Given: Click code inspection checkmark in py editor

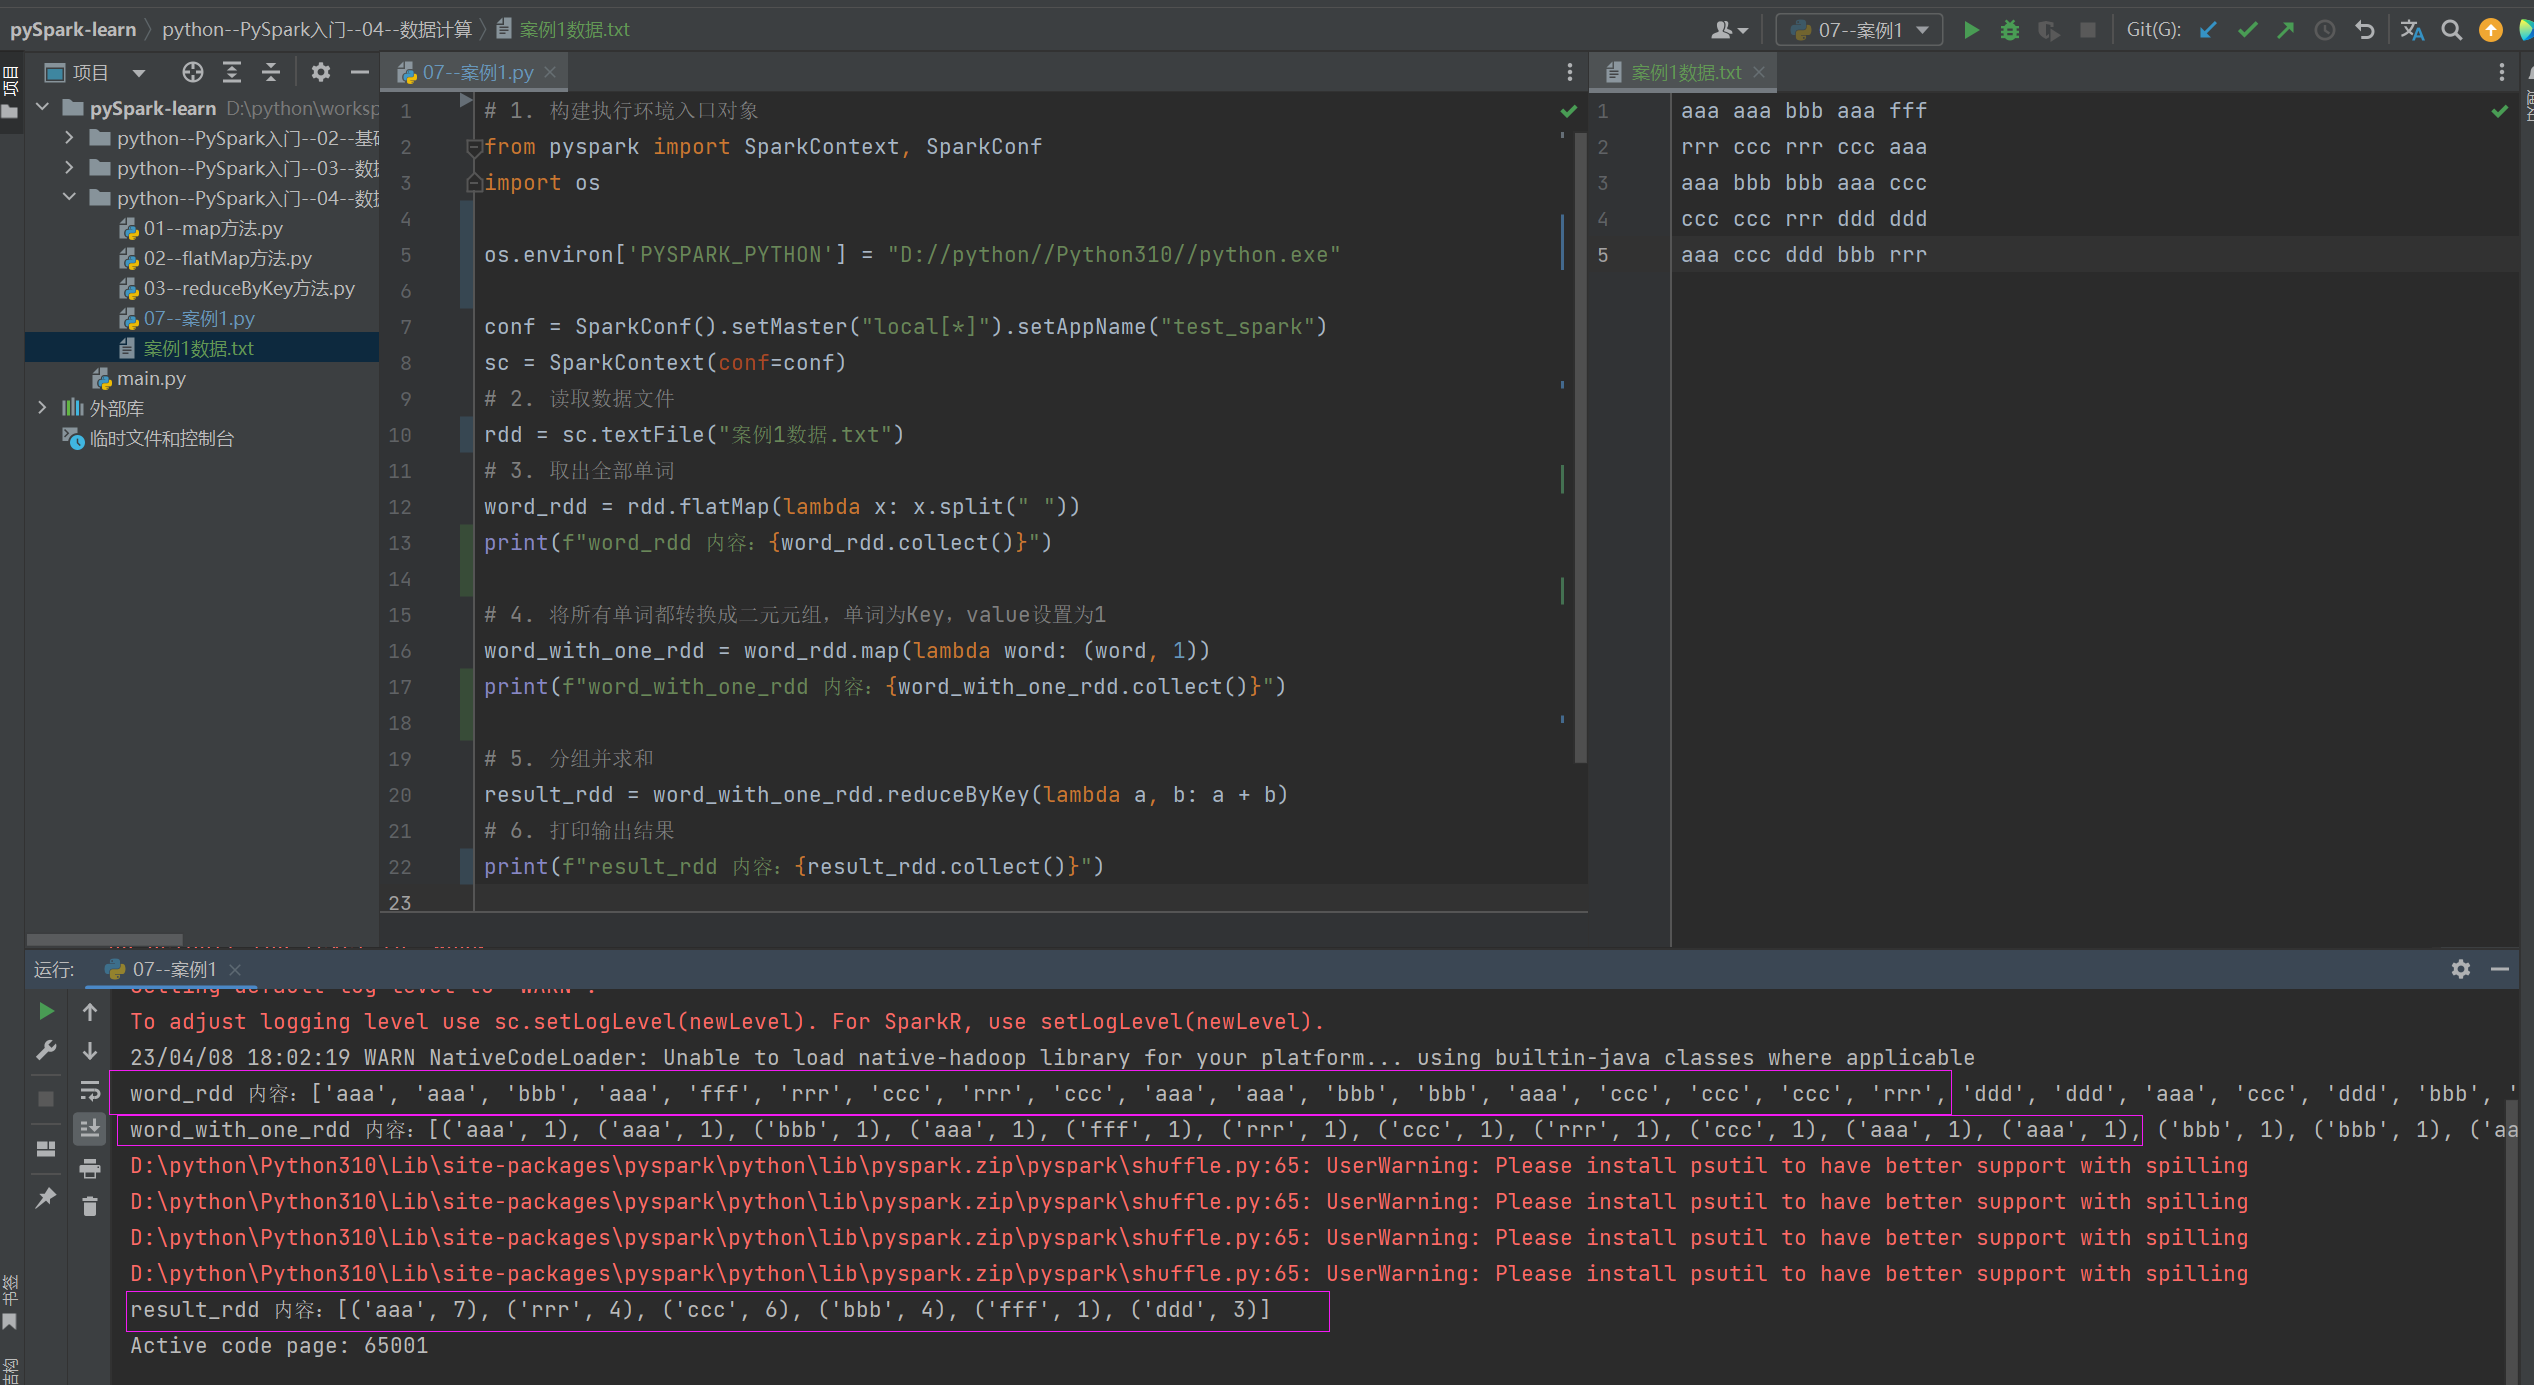Looking at the screenshot, I should click(1568, 110).
